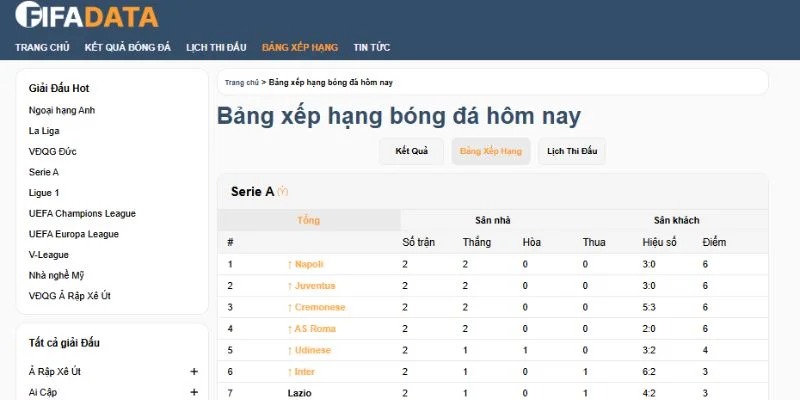Open Serie A in Giải Đấu Hot list
The image size is (800, 400).
point(44,172)
